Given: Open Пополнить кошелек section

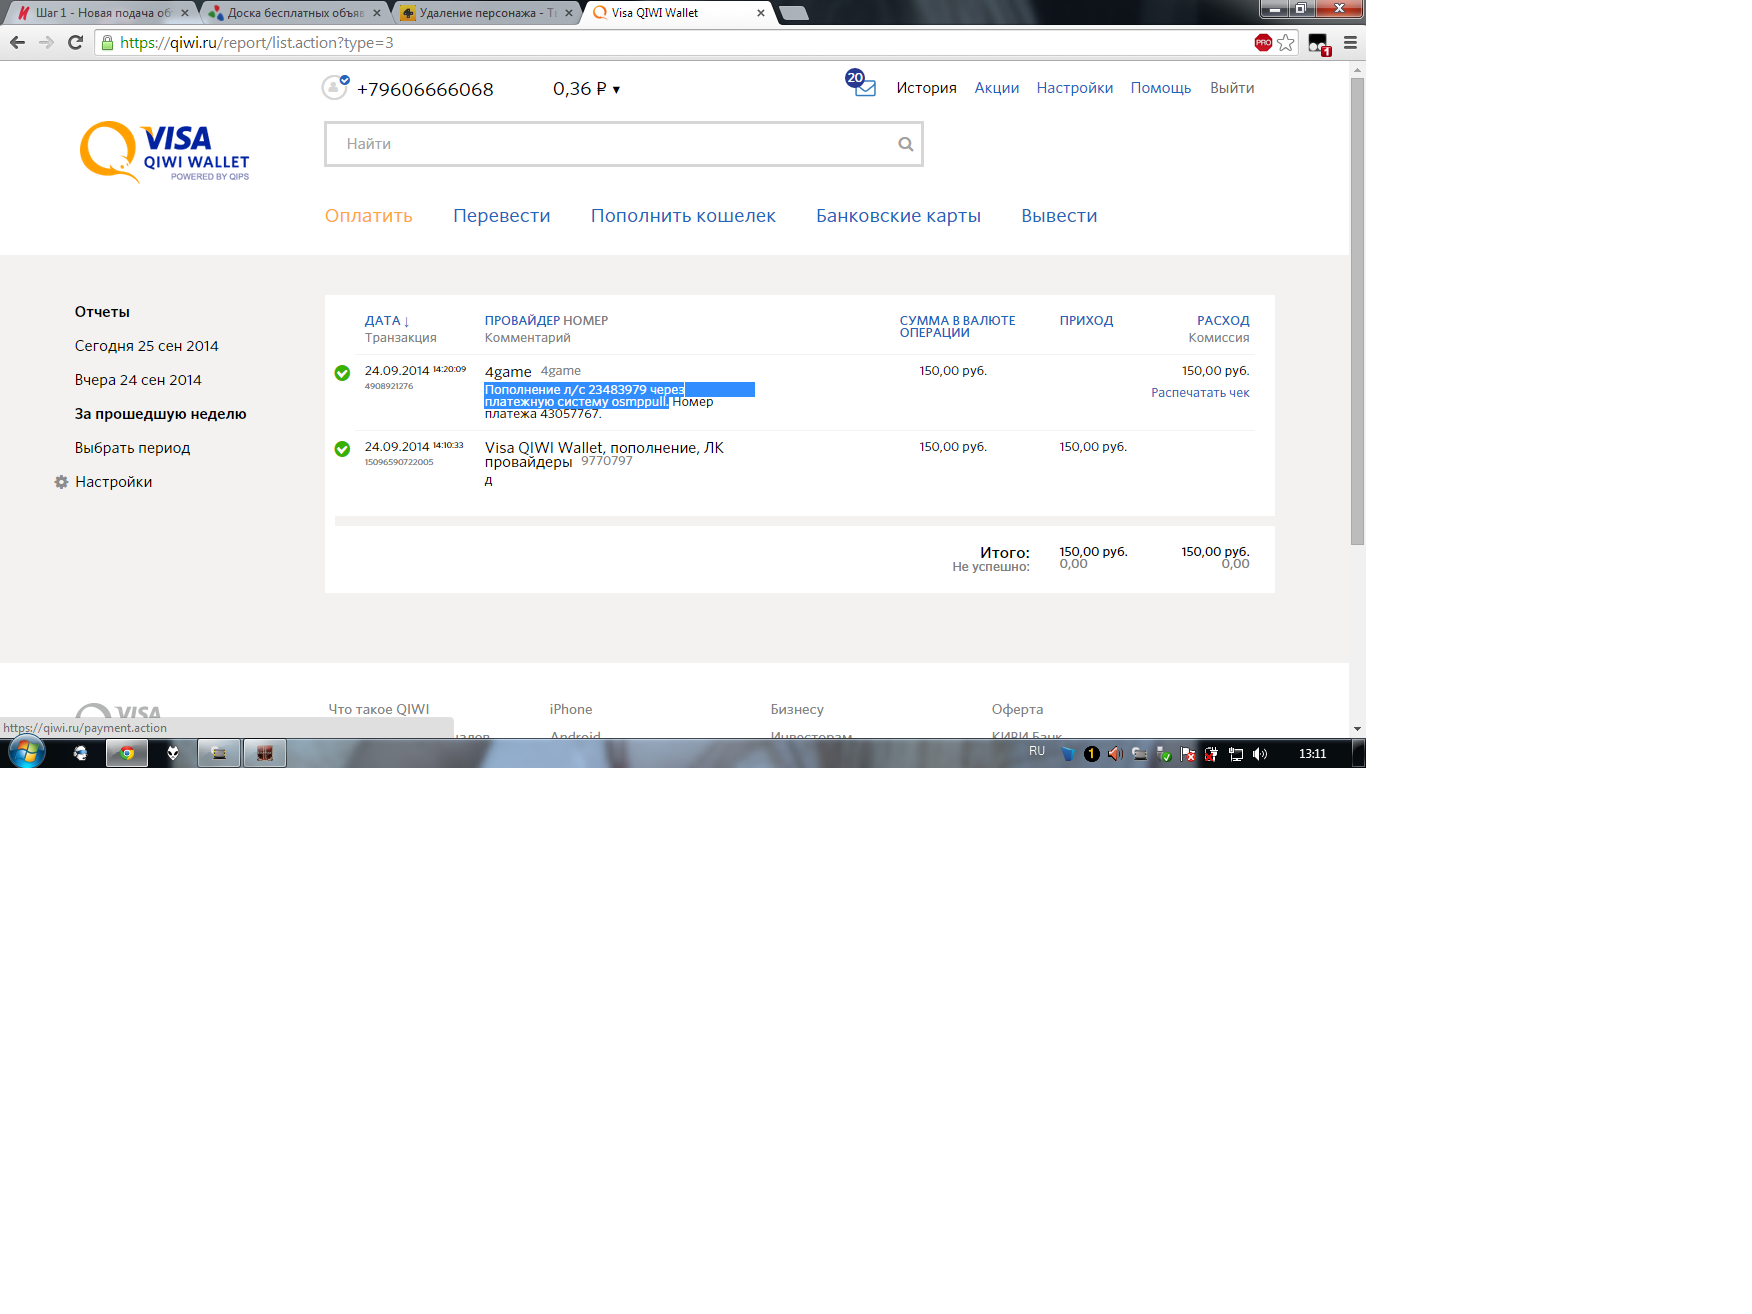Looking at the screenshot, I should (683, 216).
